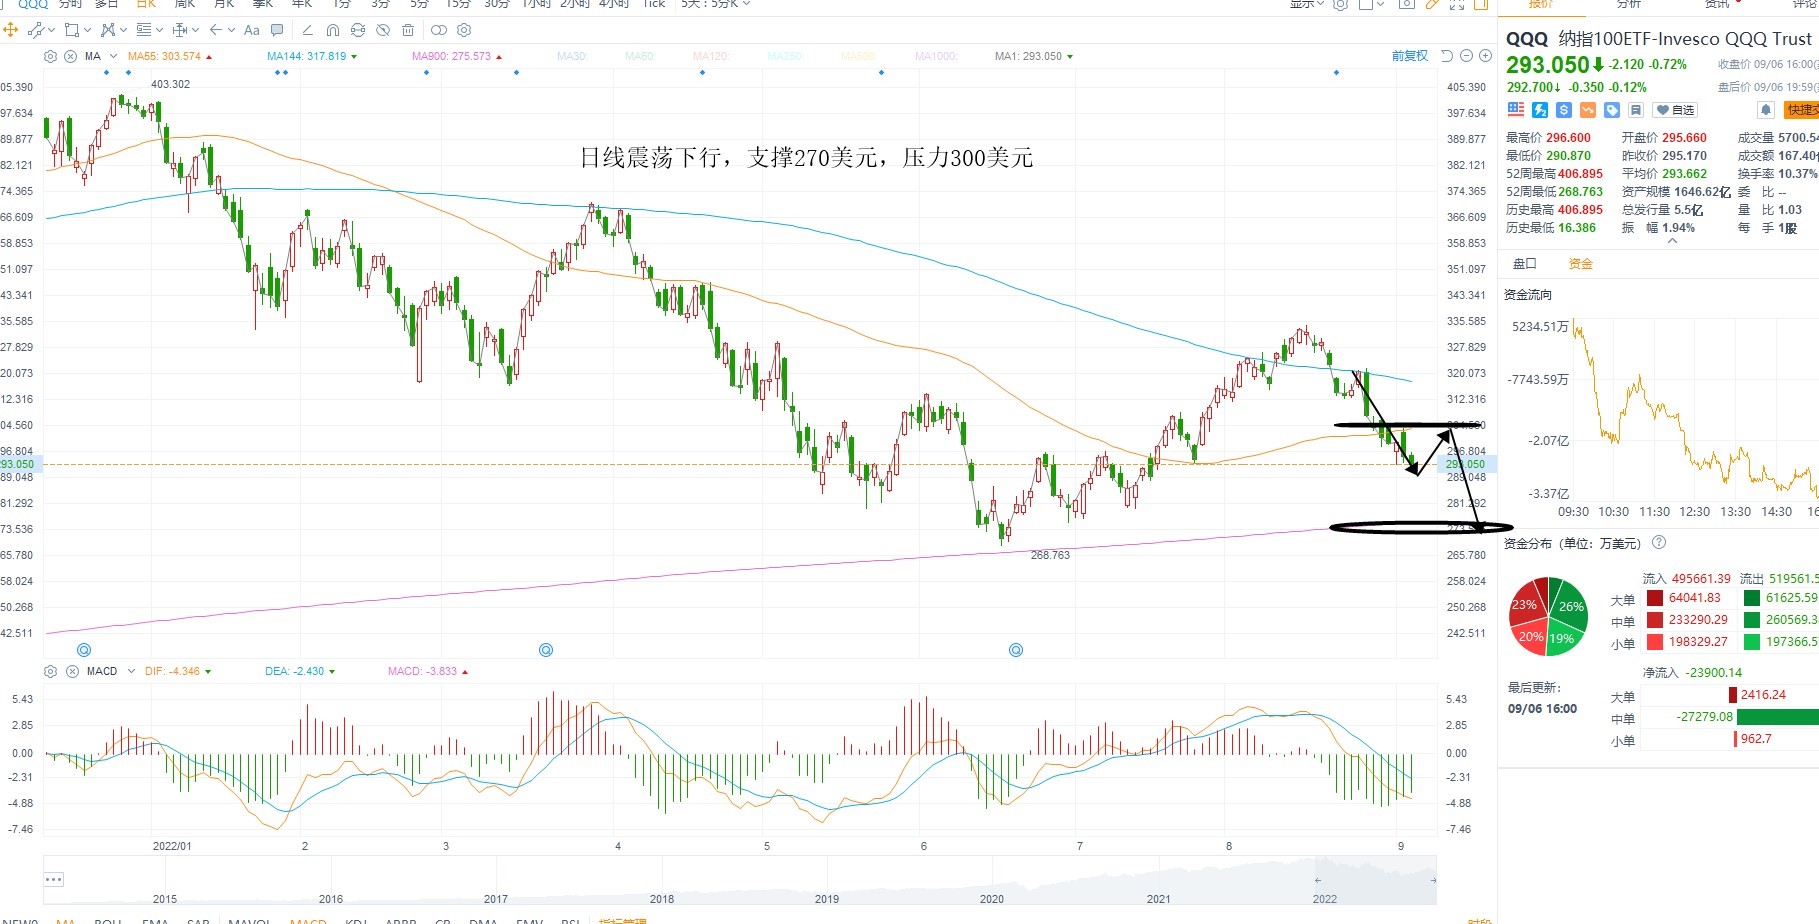Open drawing toolbar settings gear
The image size is (1819, 924).
464,30
